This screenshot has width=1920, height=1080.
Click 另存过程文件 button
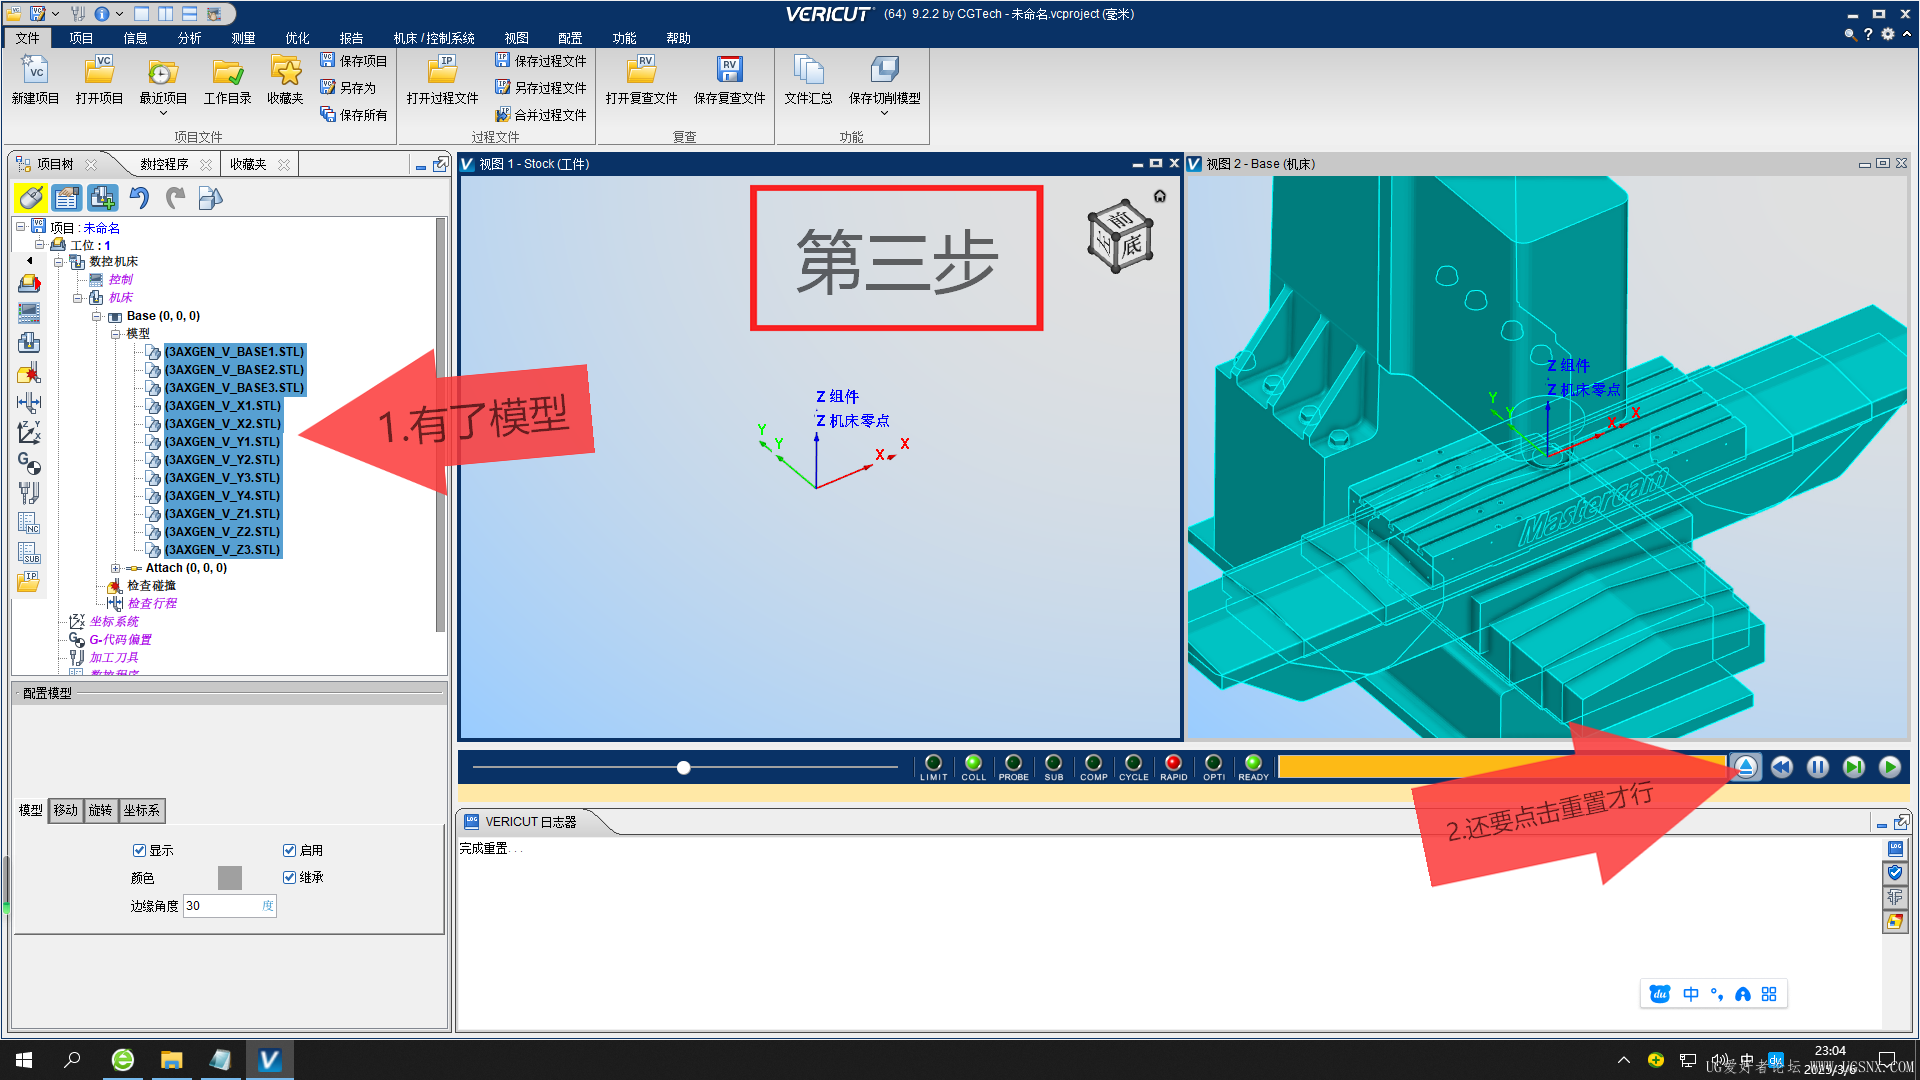541,88
